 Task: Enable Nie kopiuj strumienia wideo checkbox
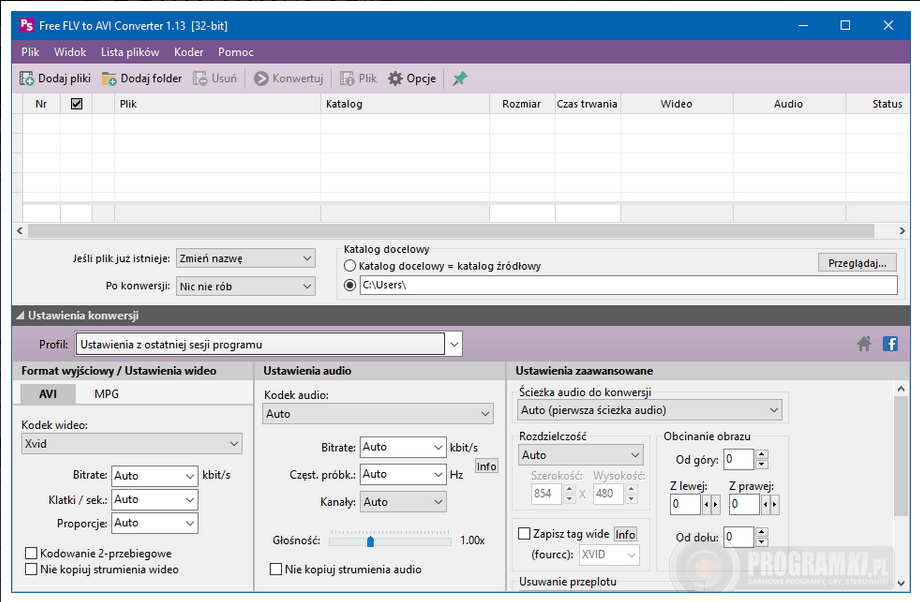point(31,569)
